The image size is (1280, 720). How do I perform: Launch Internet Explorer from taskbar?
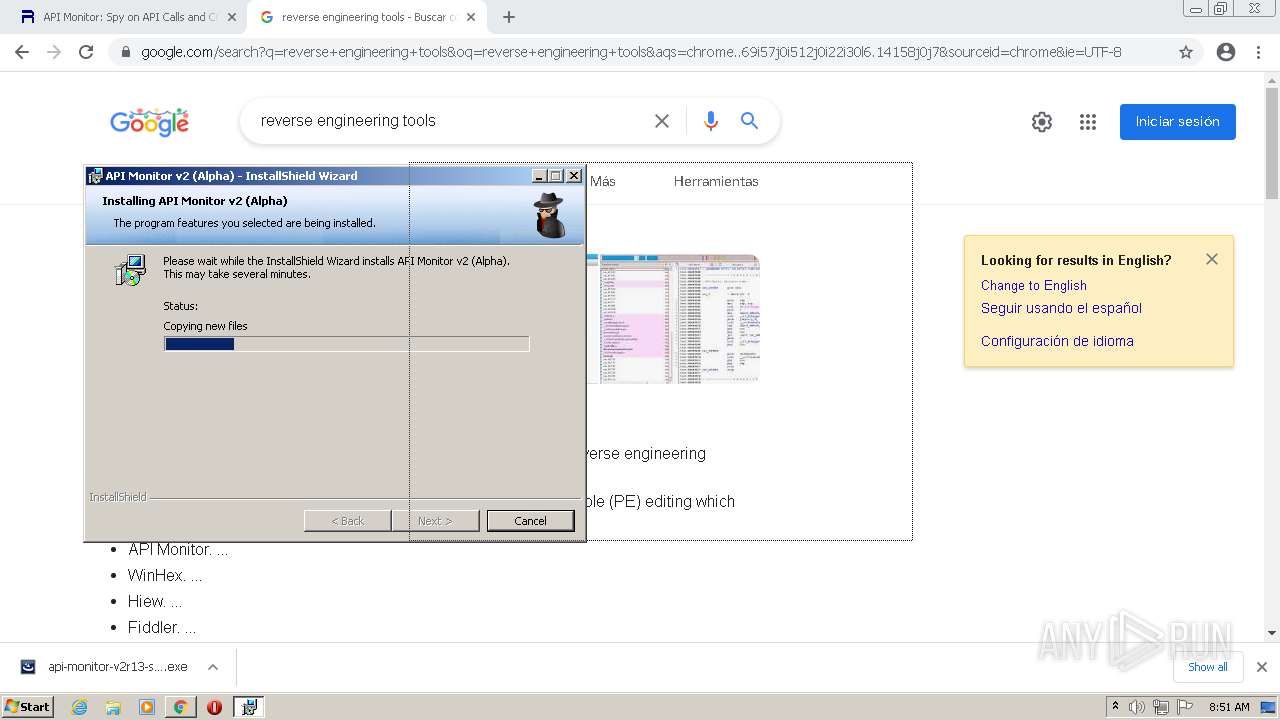coord(80,707)
